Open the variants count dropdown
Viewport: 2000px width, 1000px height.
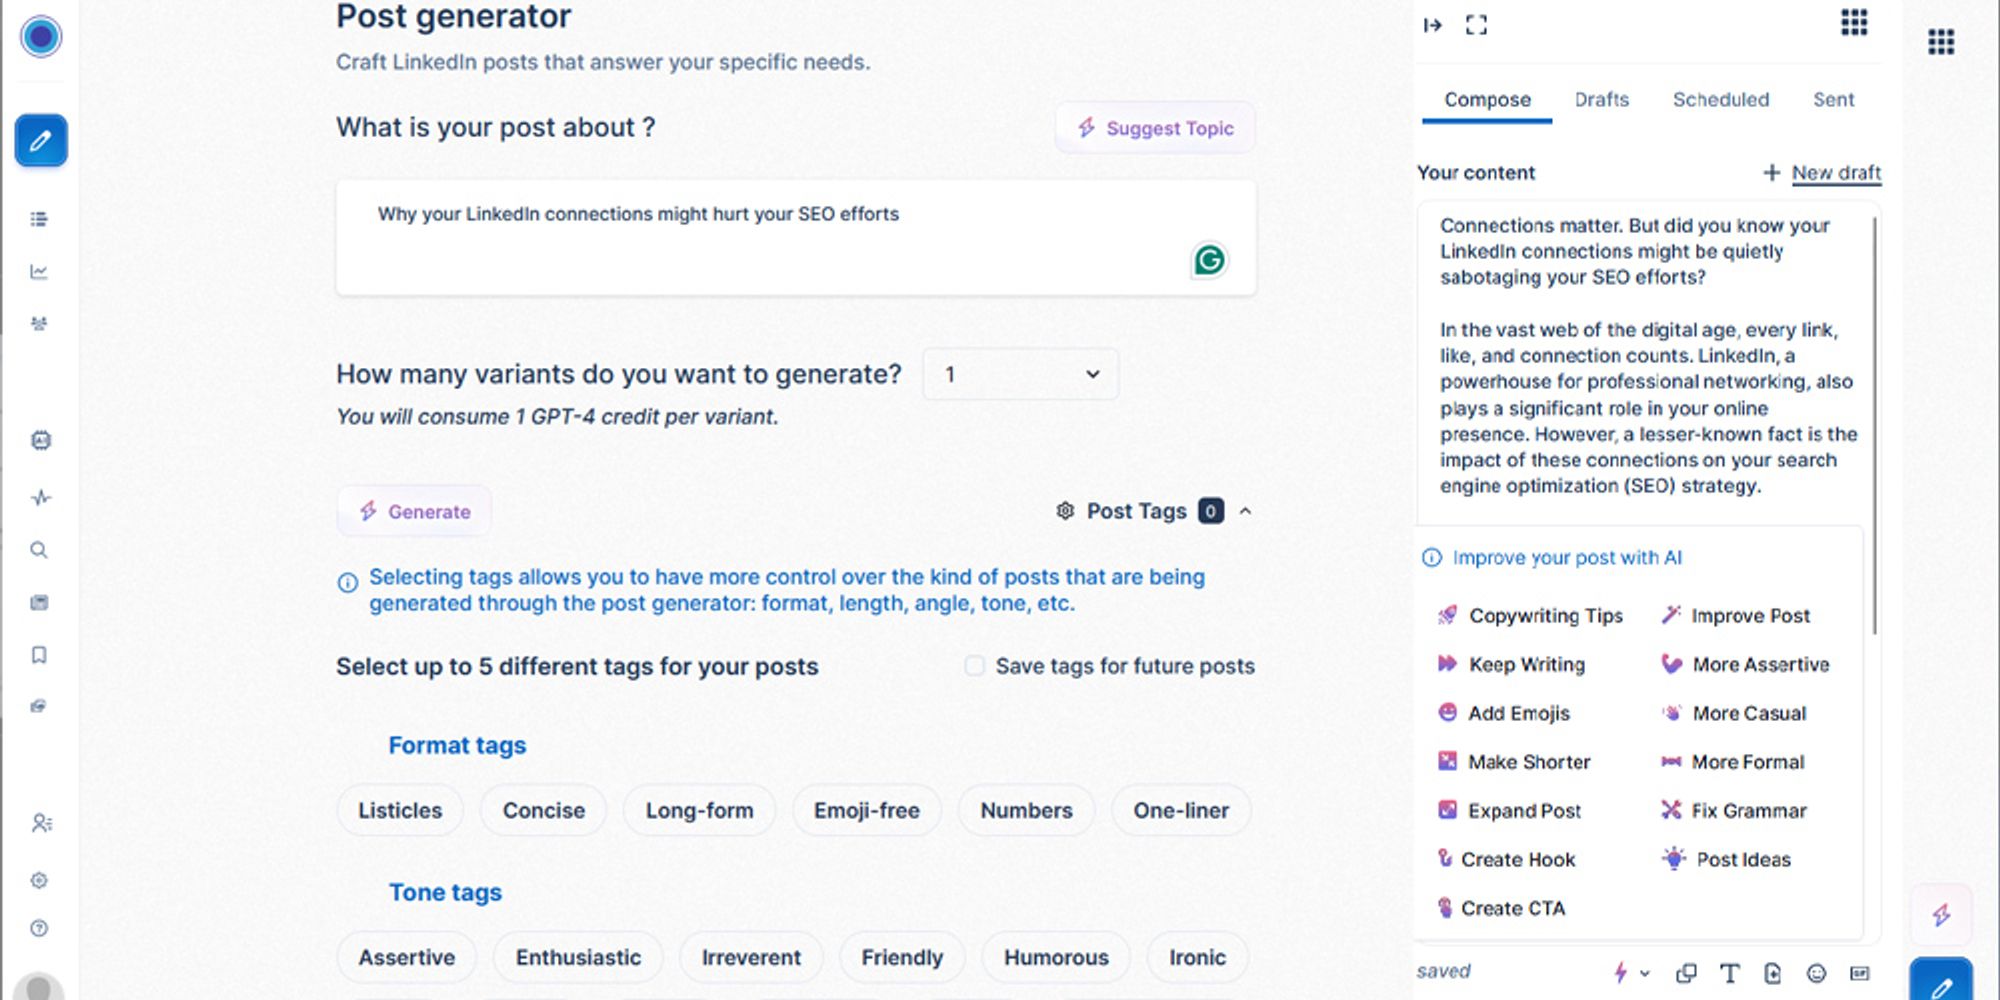click(1020, 374)
